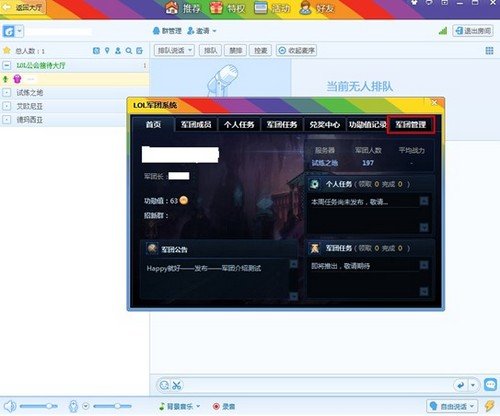The height and width of the screenshot is (416, 500).
Task: Switch to the 功勋值记录 tab
Action: [367, 125]
